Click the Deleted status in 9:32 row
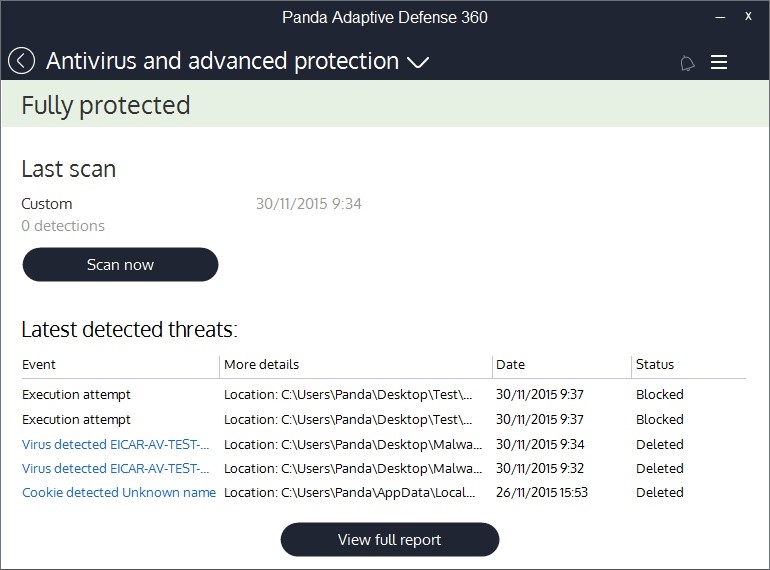The width and height of the screenshot is (770, 570). click(x=660, y=468)
